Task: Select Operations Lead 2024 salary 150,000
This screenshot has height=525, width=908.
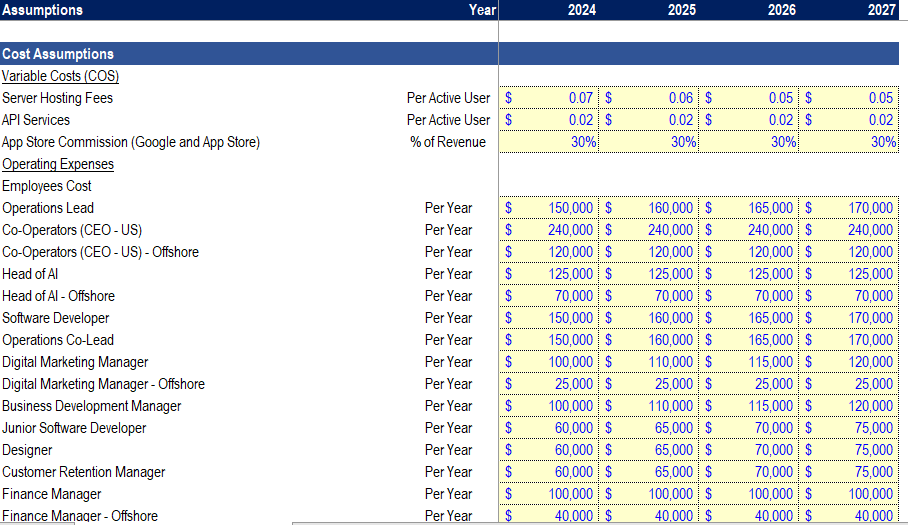Action: (548, 208)
